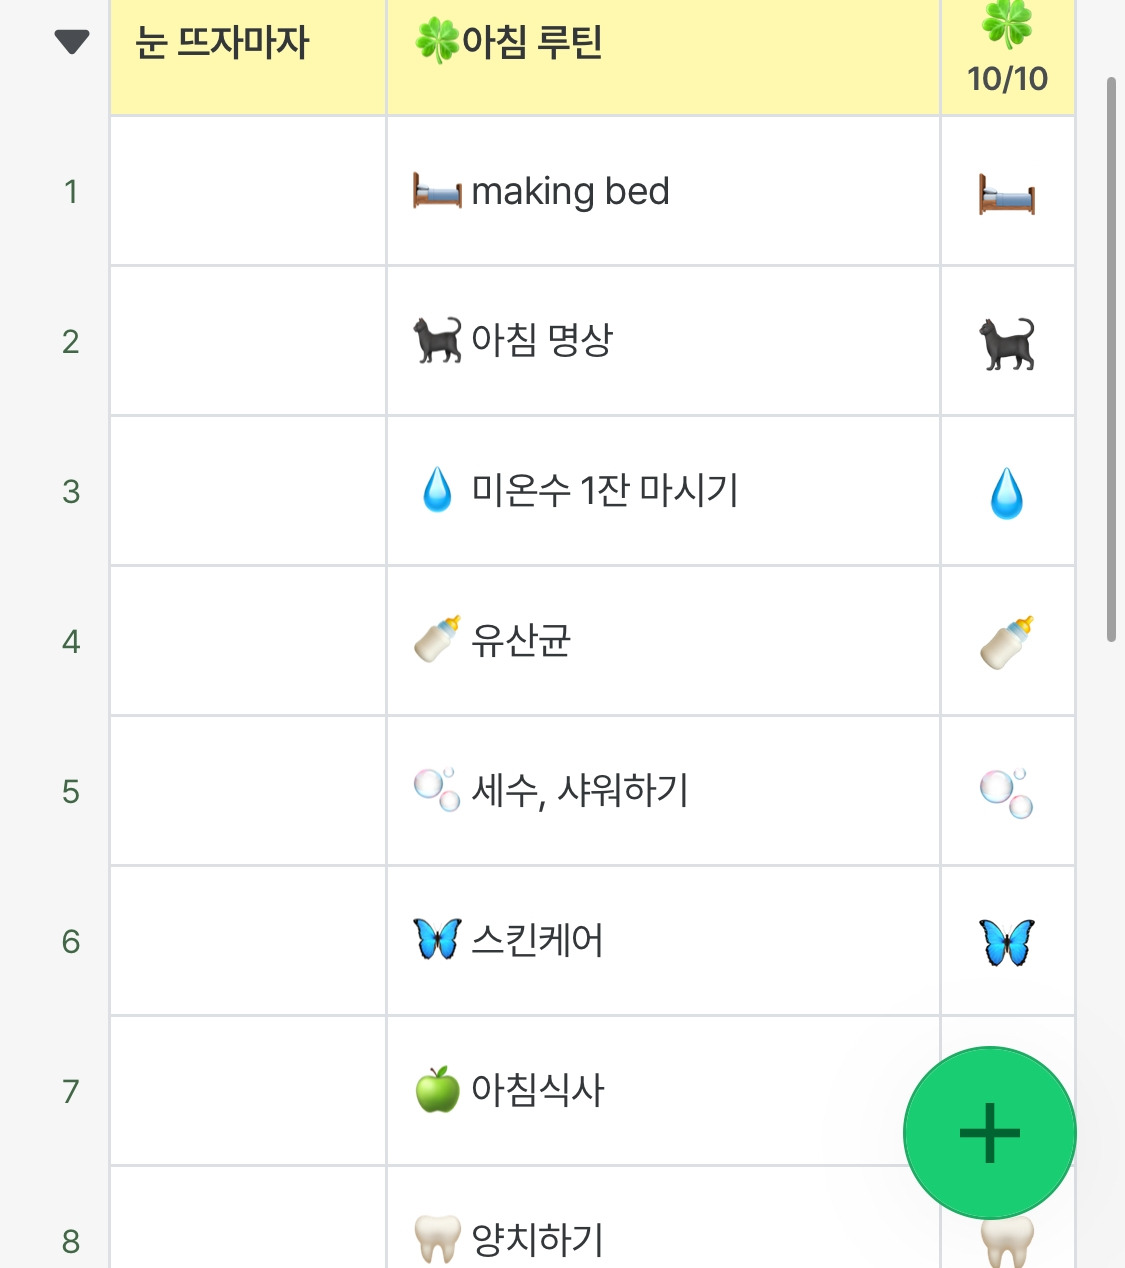Screen dimensions: 1125x1268
Task: Select the '아침 명상' cell
Action: coord(663,341)
